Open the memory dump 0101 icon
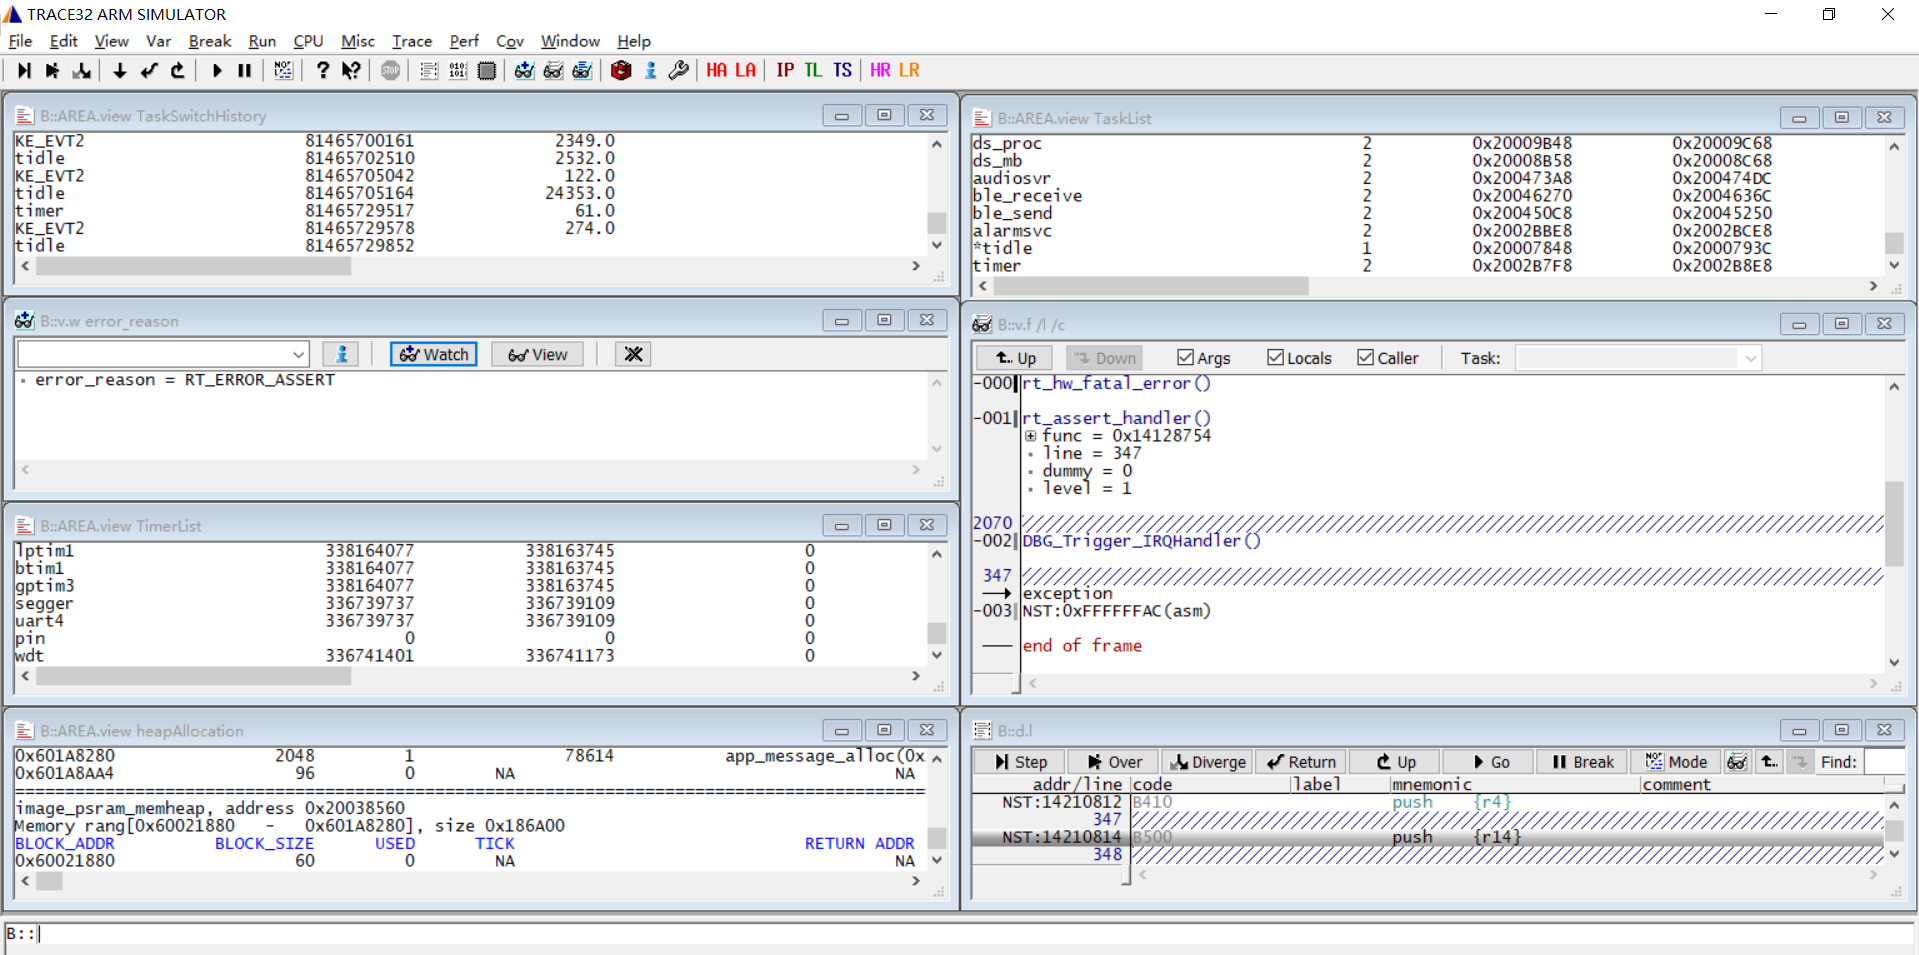Image resolution: width=1919 pixels, height=955 pixels. point(458,70)
